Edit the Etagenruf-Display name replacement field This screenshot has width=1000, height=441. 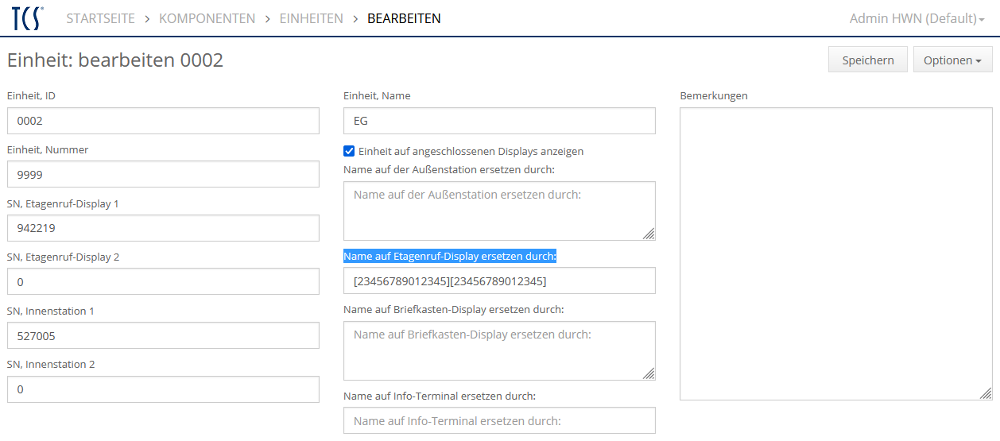click(x=499, y=281)
